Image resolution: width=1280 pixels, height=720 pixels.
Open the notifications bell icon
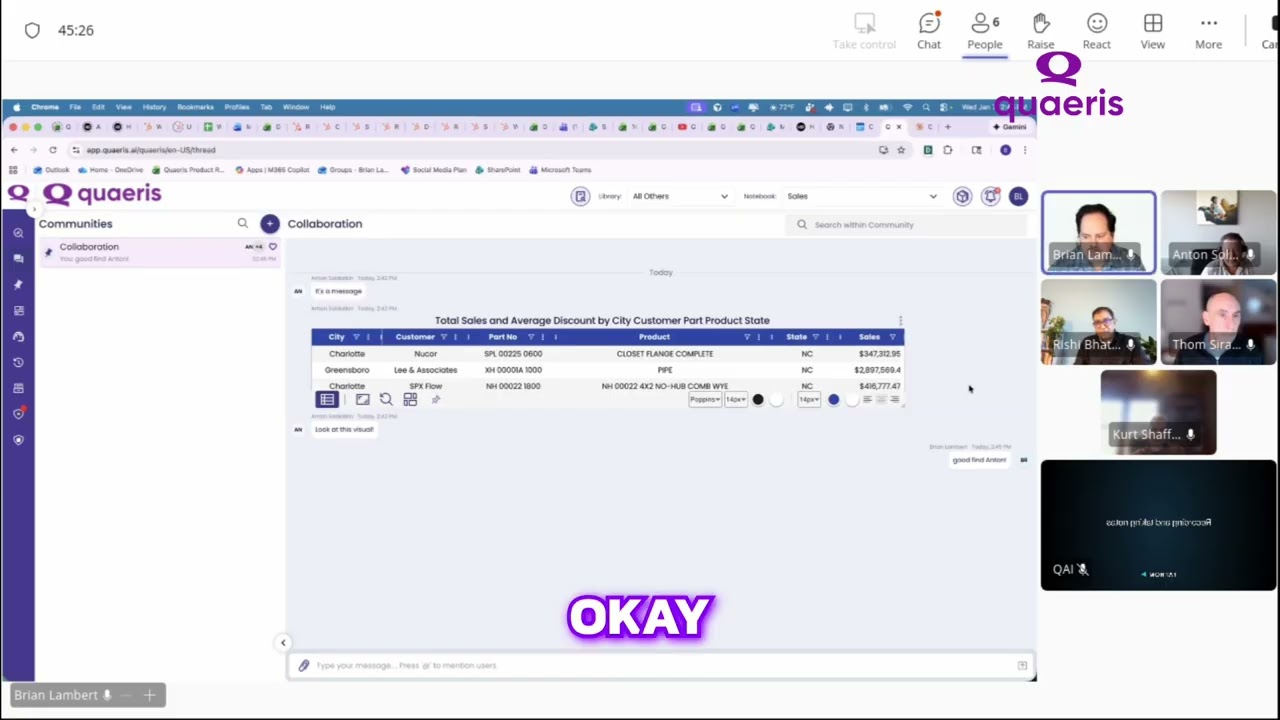(990, 196)
